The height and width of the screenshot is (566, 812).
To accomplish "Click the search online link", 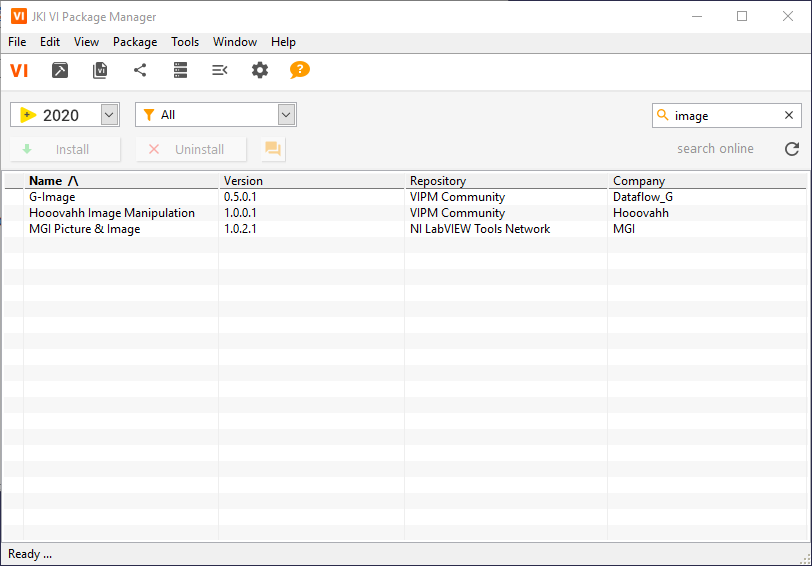I will click(x=715, y=149).
